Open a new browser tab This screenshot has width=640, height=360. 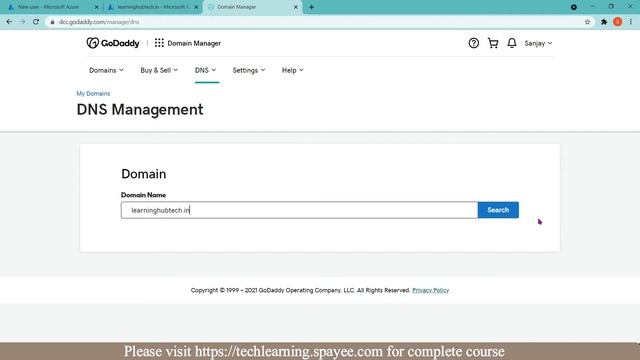[x=311, y=7]
